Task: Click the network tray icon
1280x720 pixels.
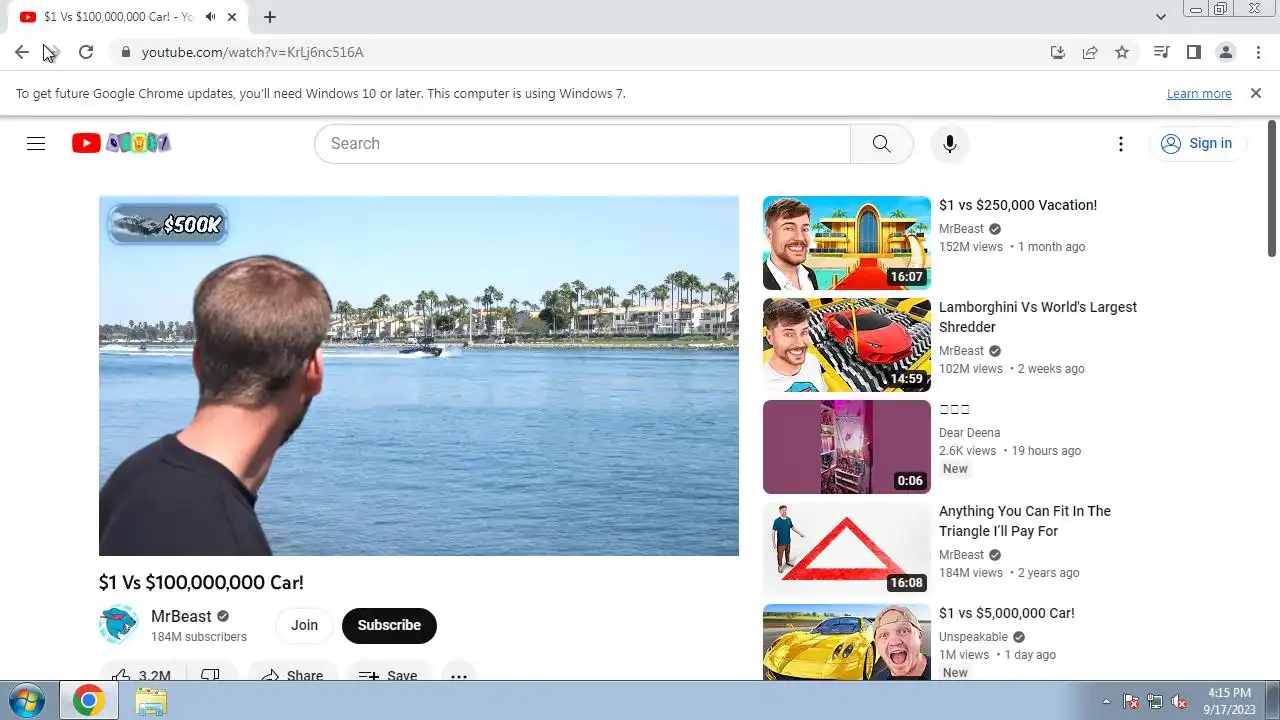Action: pyautogui.click(x=1155, y=701)
